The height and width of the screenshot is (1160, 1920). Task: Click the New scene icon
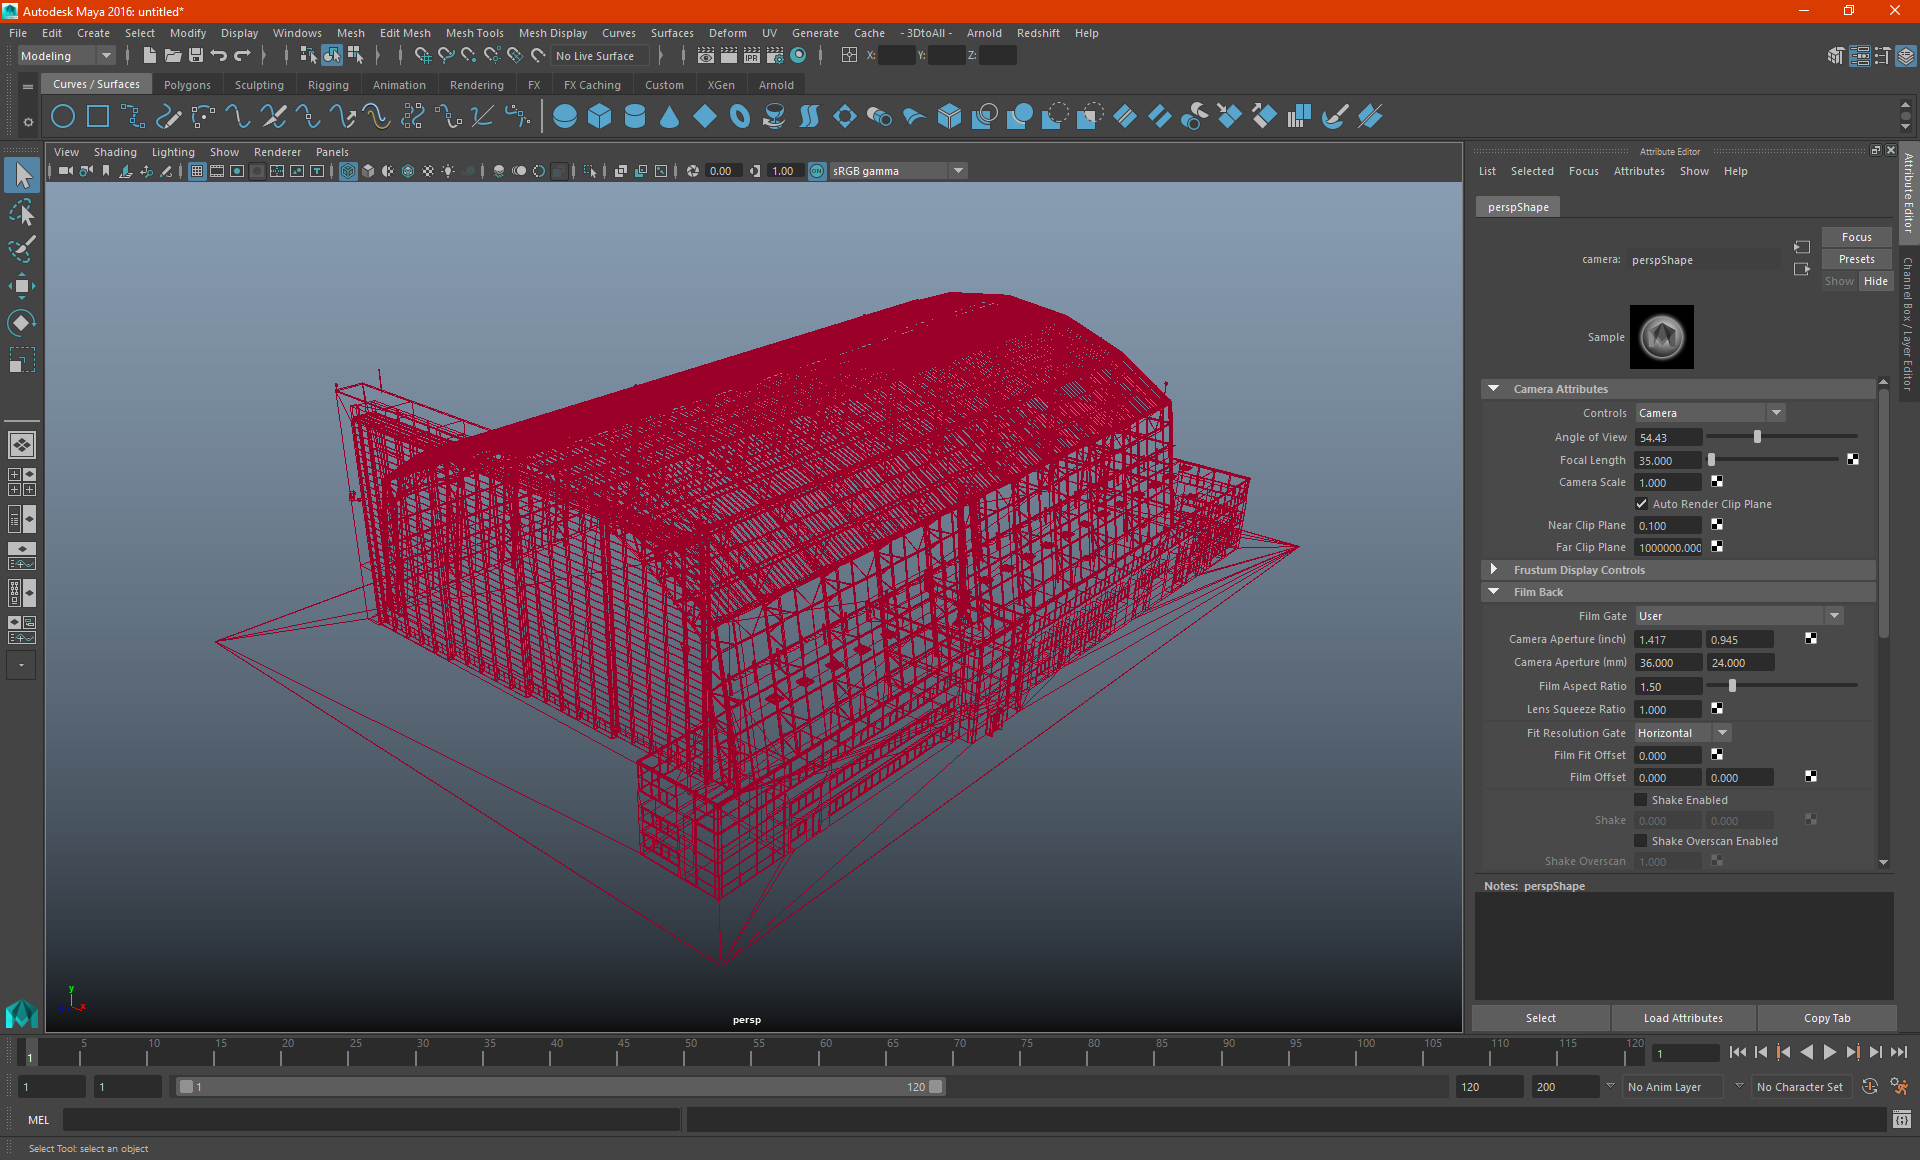coord(149,56)
